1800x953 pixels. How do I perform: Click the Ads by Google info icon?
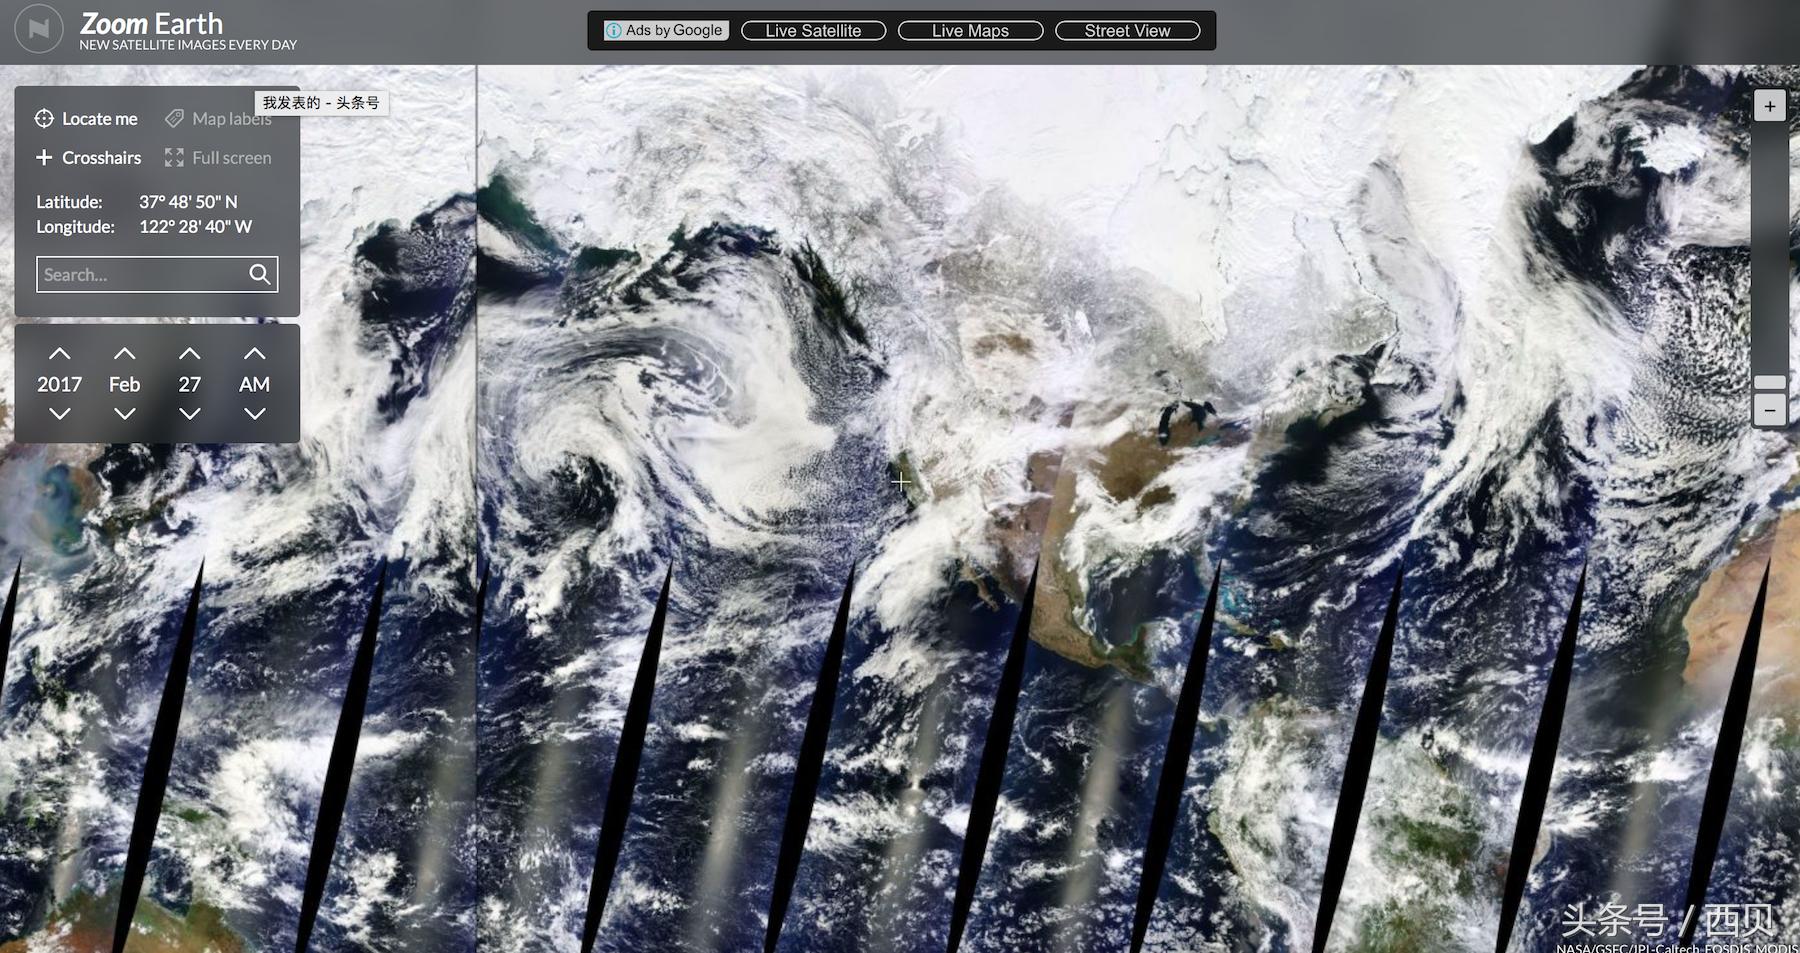click(614, 31)
